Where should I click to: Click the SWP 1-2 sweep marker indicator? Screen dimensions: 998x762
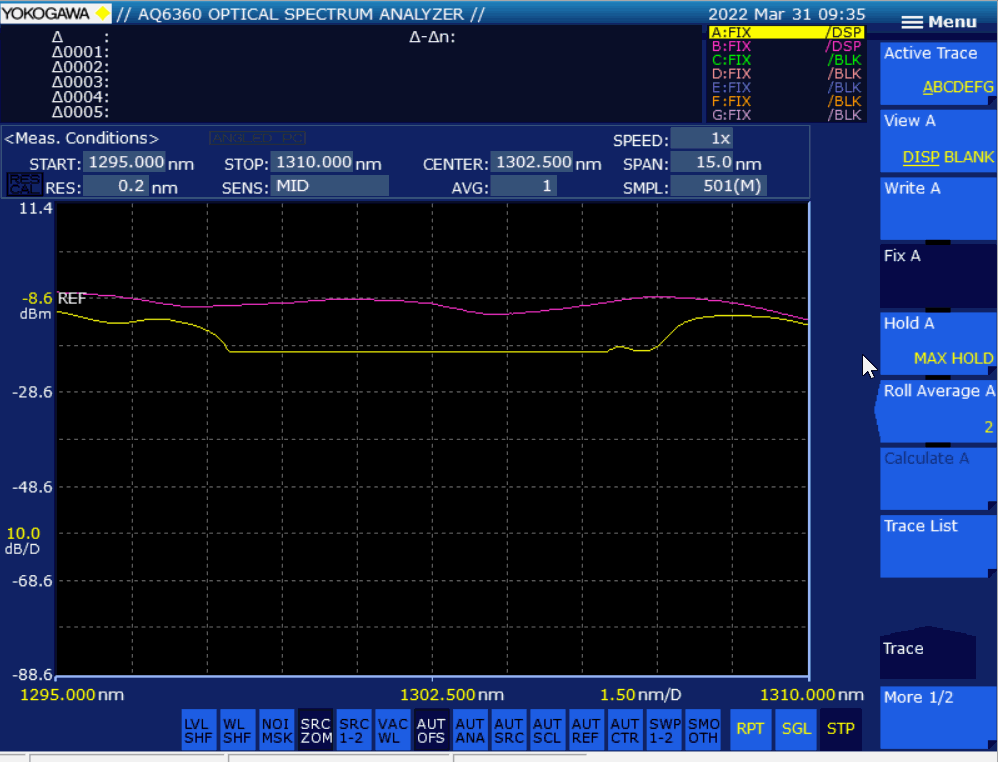pyautogui.click(x=664, y=730)
